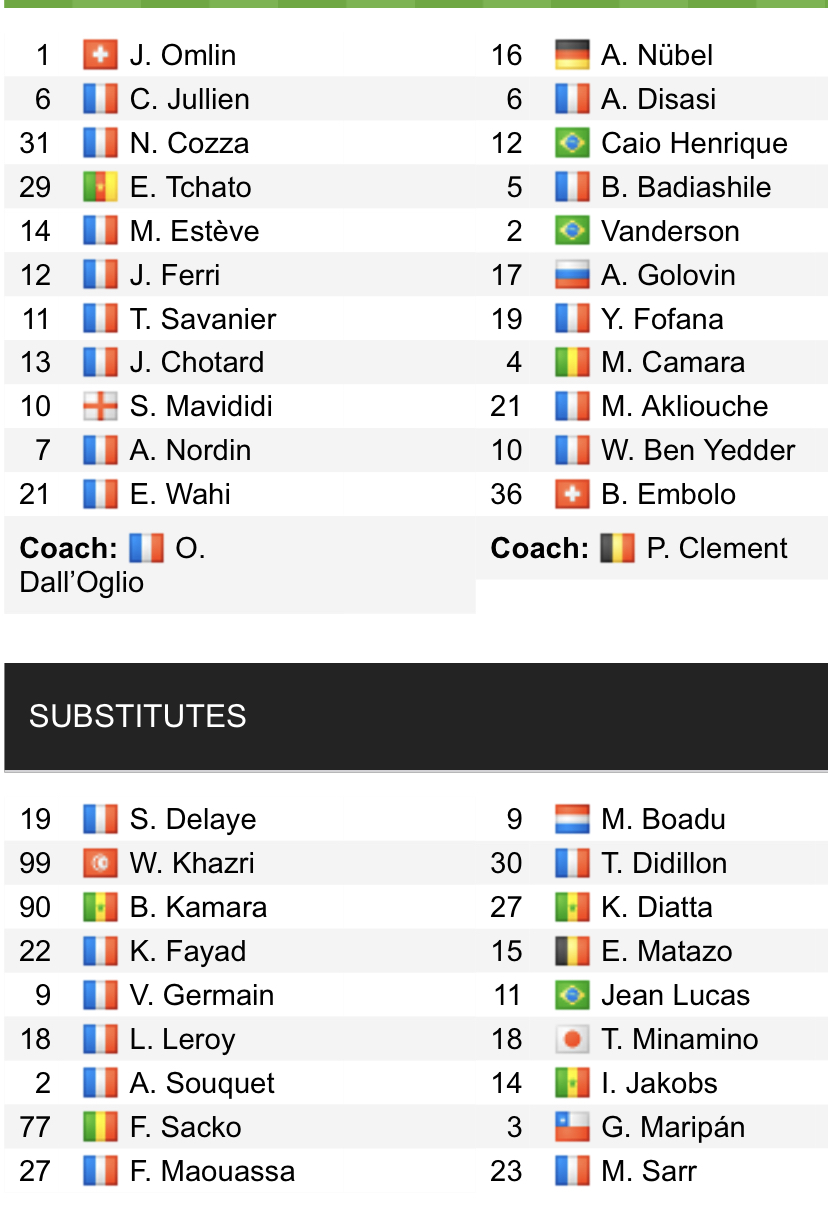Viewport: 828px width, 1210px height.
Task: Click the Chilean flag next to G. Maripán
Action: coord(572,1127)
